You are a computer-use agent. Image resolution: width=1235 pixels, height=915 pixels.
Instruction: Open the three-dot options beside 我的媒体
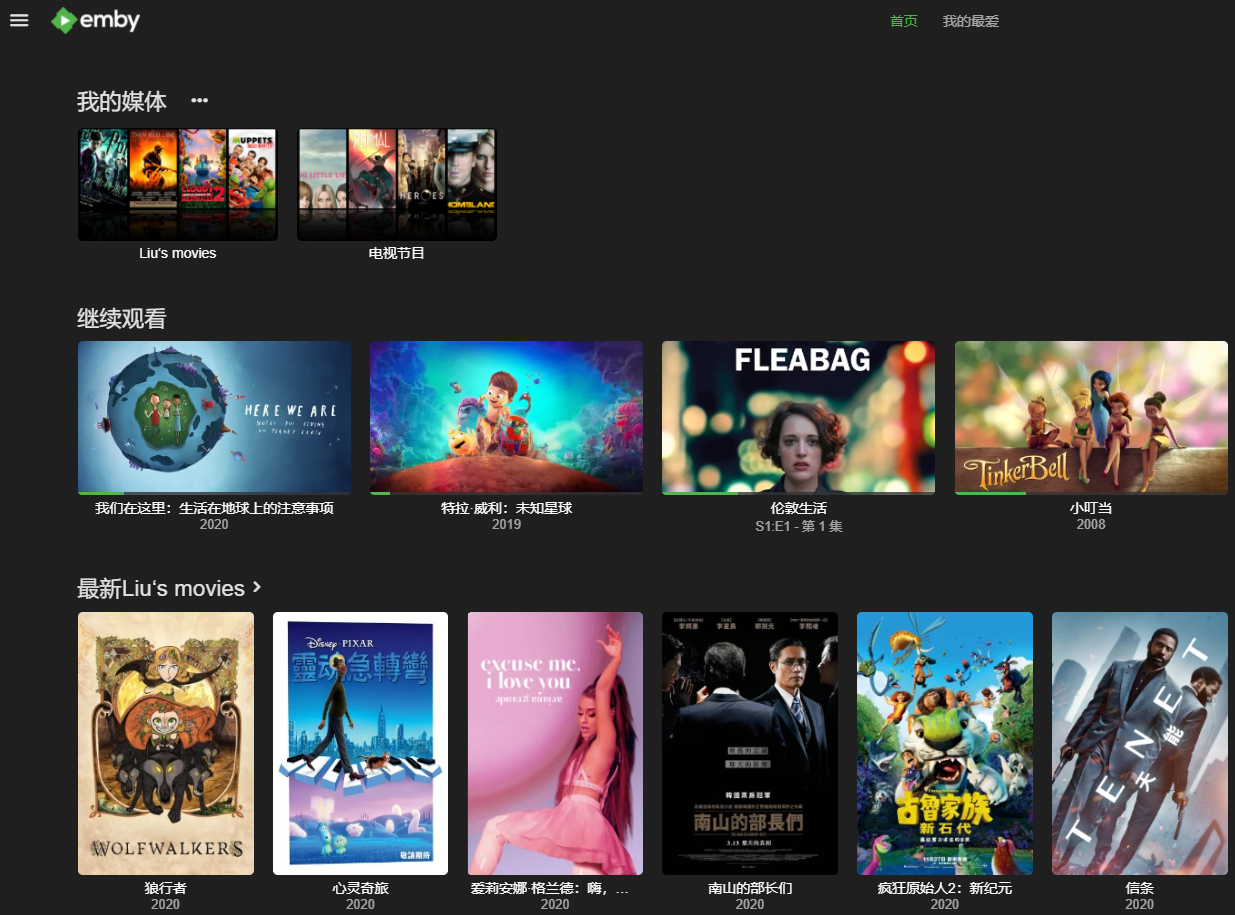[x=200, y=101]
